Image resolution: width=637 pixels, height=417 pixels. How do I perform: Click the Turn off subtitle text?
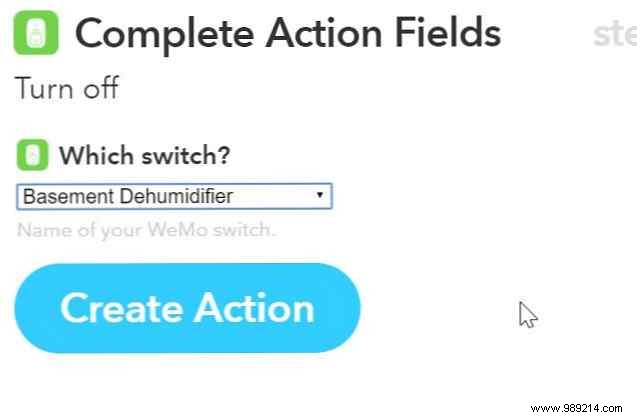[x=66, y=88]
